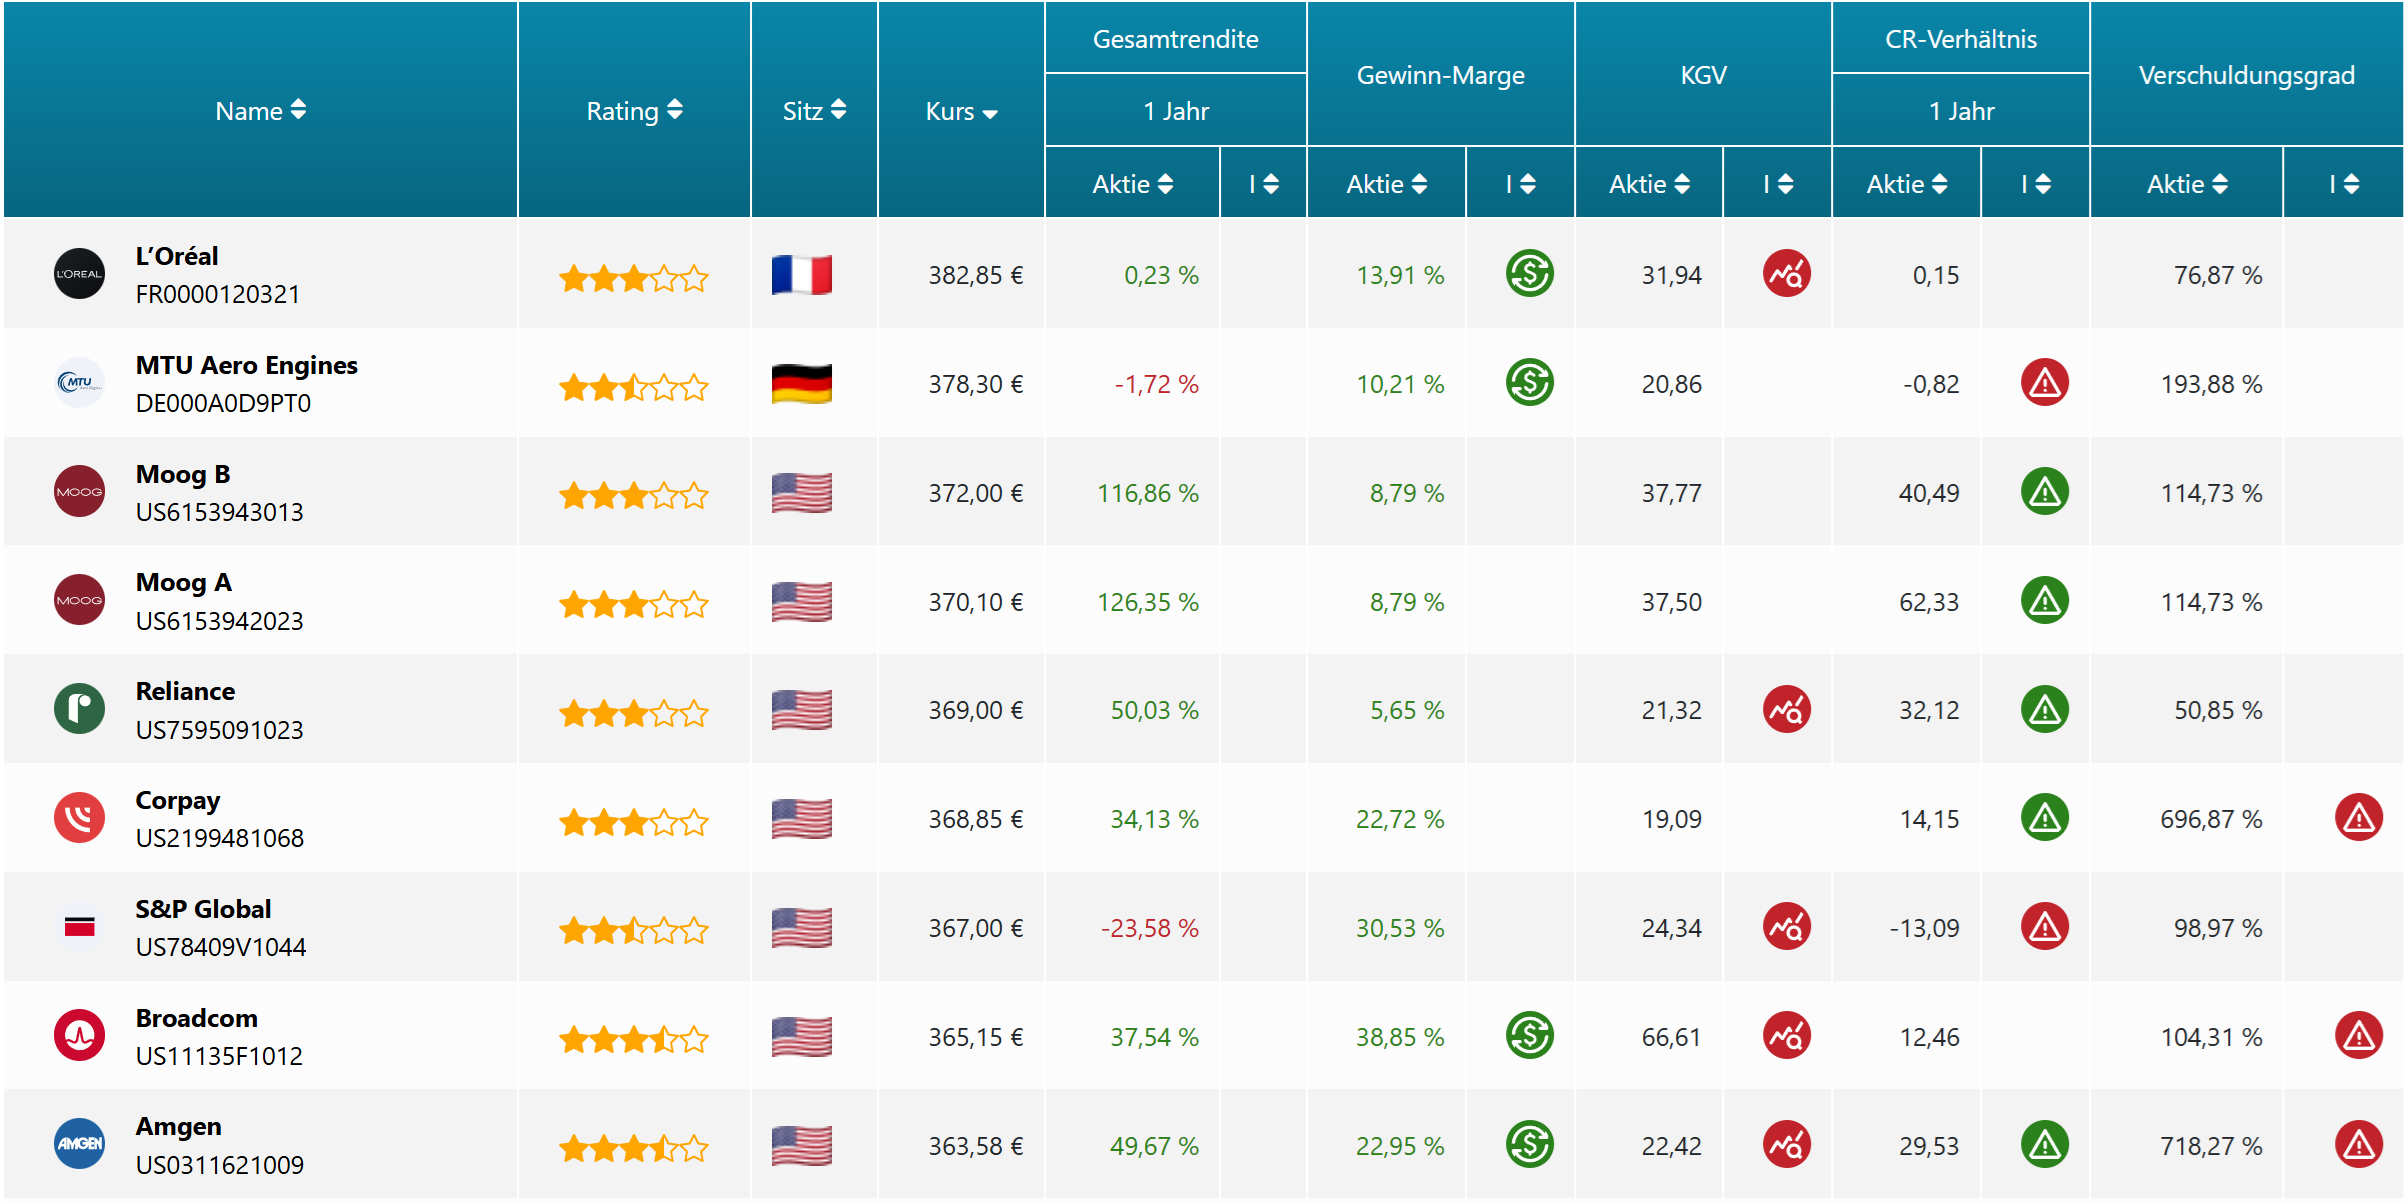2407x1203 pixels.
Task: Click Corpay green CR warning icon
Action: [x=2044, y=818]
